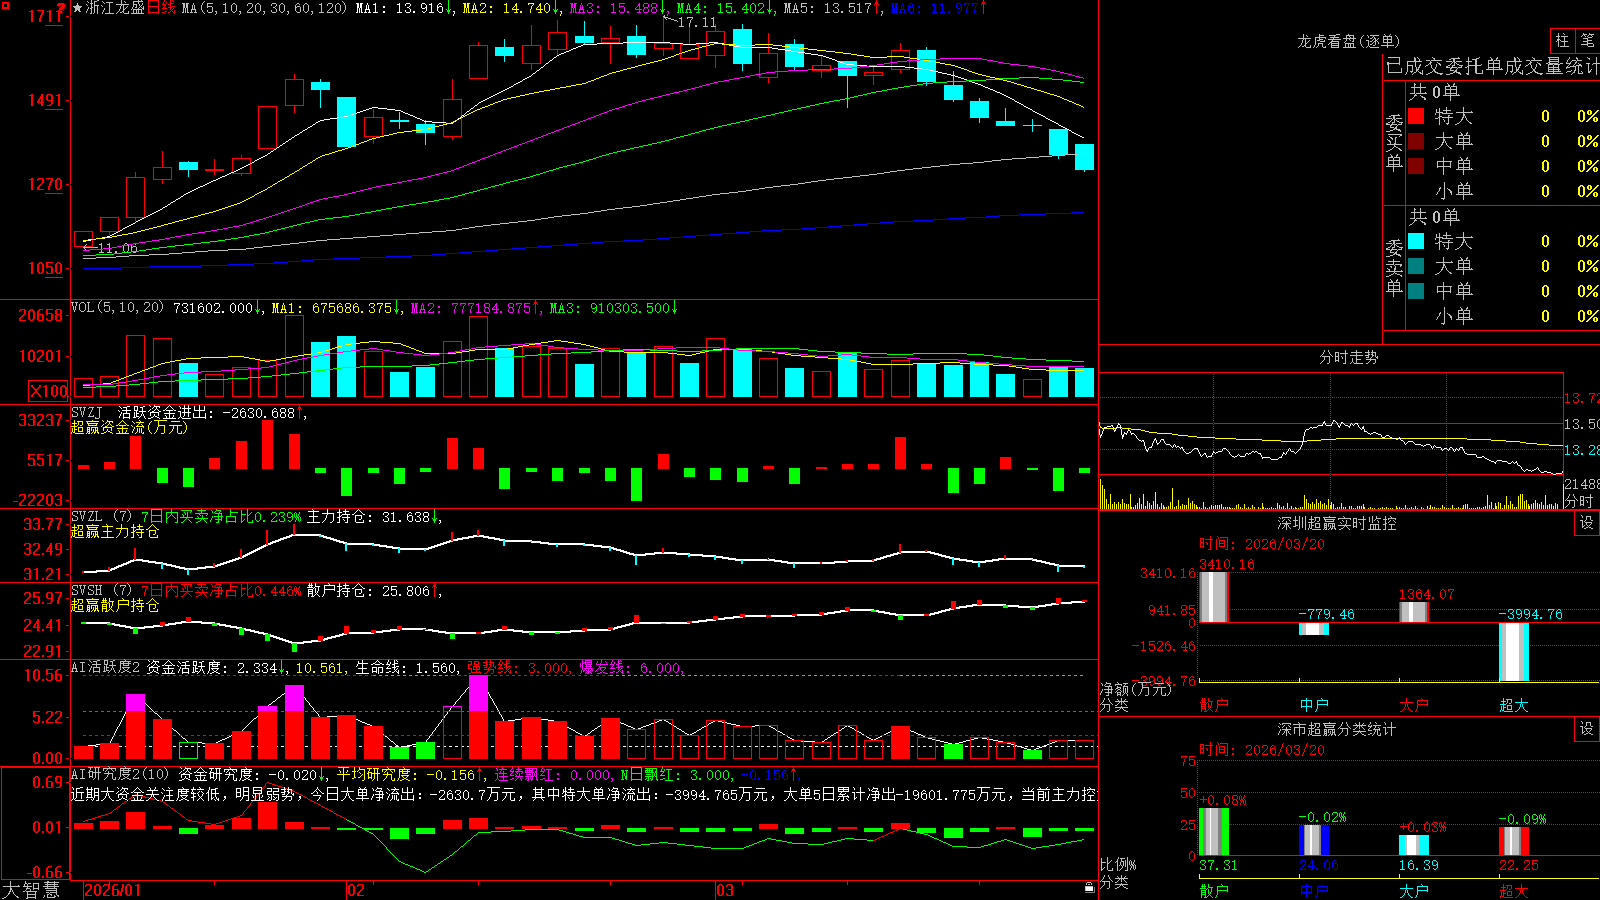Click the 深市超赢分类统计 panel title

coord(1336,729)
